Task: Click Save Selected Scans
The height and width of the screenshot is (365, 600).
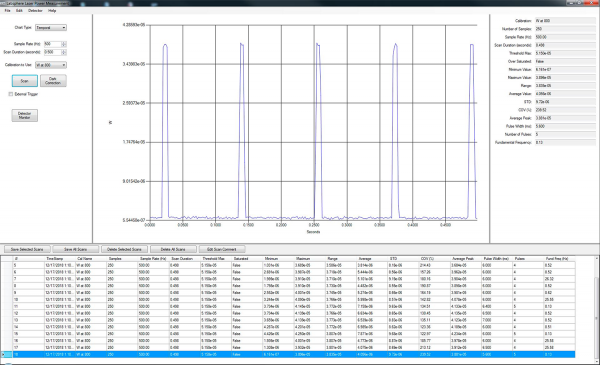Action: click(x=27, y=249)
